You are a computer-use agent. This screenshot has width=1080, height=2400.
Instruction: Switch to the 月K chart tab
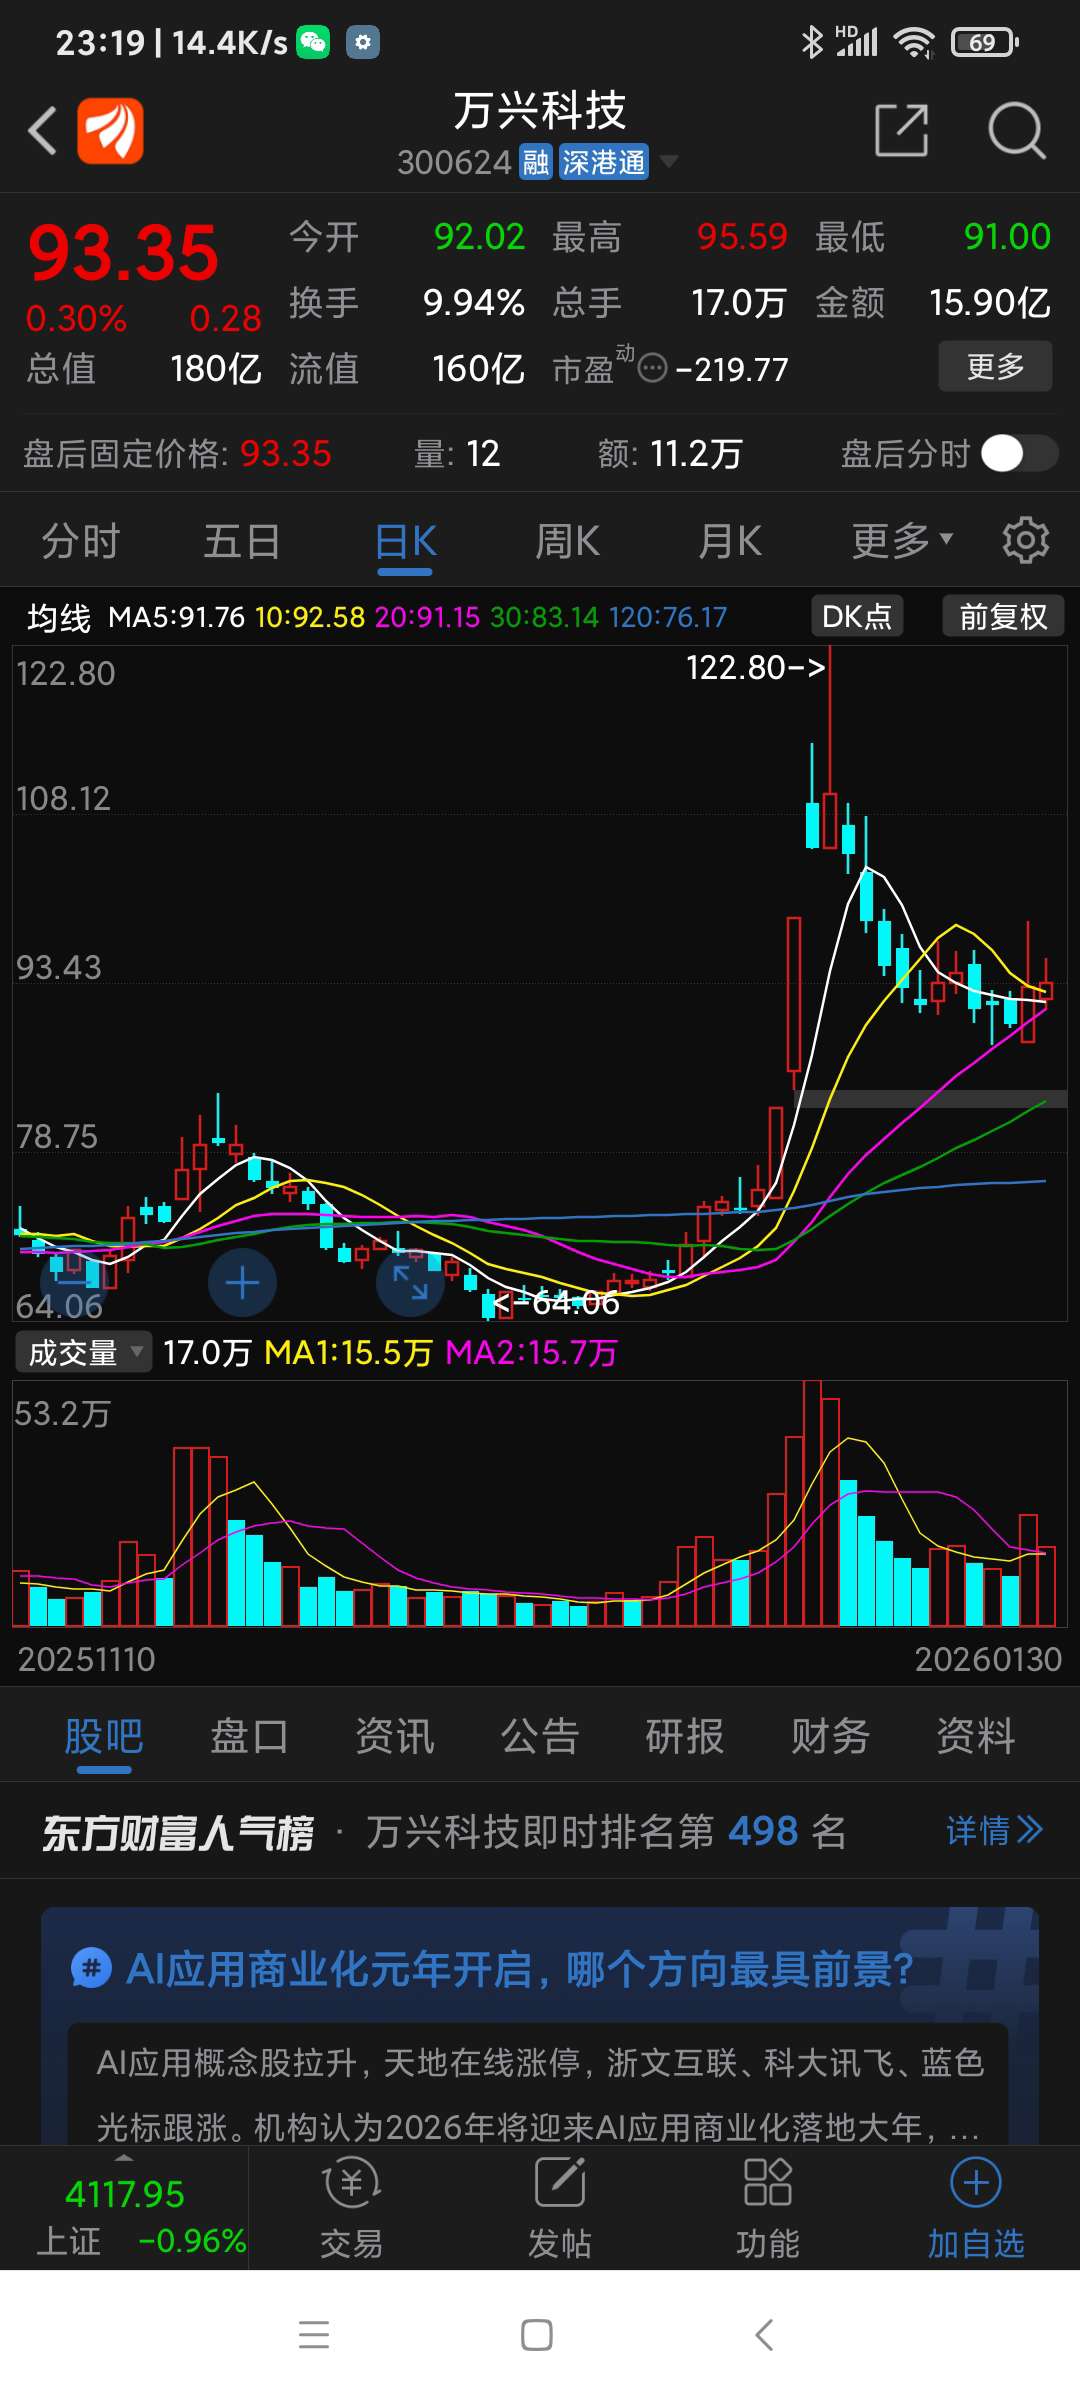[729, 541]
